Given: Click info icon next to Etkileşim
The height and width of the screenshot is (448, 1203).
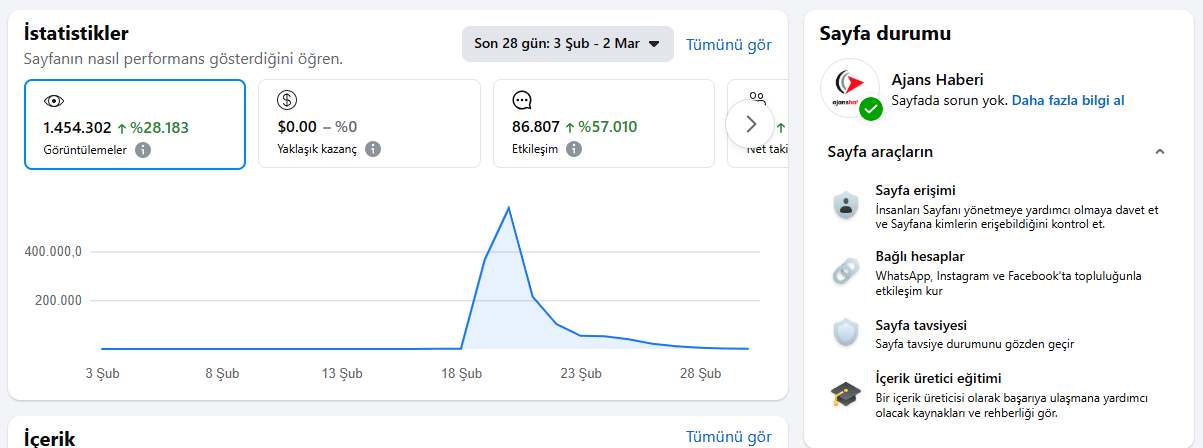Looking at the screenshot, I should click(x=574, y=149).
